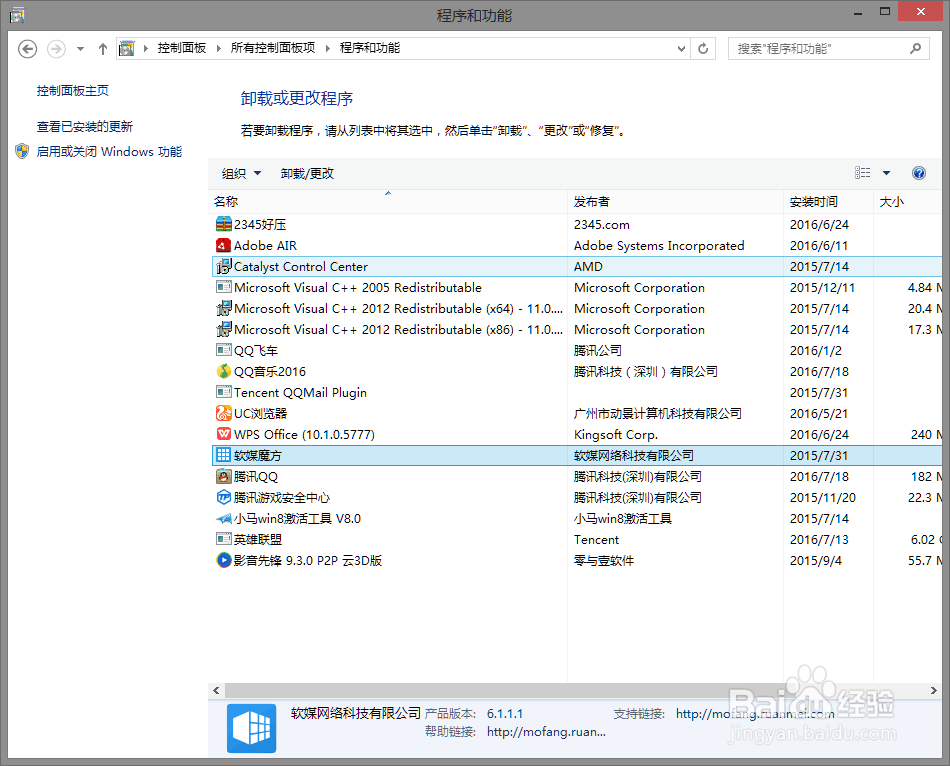Click the scroll right arrow
The width and height of the screenshot is (950, 766).
(x=934, y=690)
